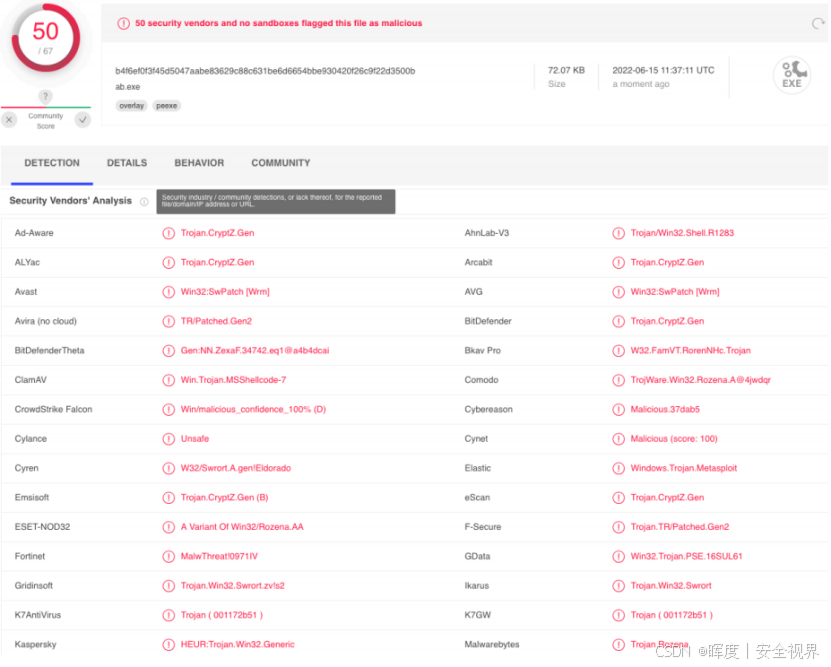Click the 50 / 67 detection score gauge
This screenshot has width=831, height=667.
[46, 38]
